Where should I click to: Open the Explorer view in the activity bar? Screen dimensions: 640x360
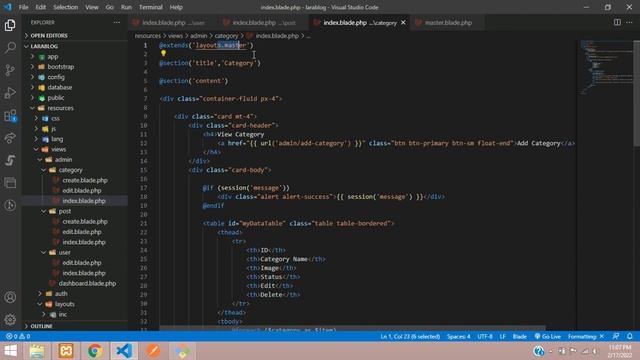(10, 25)
